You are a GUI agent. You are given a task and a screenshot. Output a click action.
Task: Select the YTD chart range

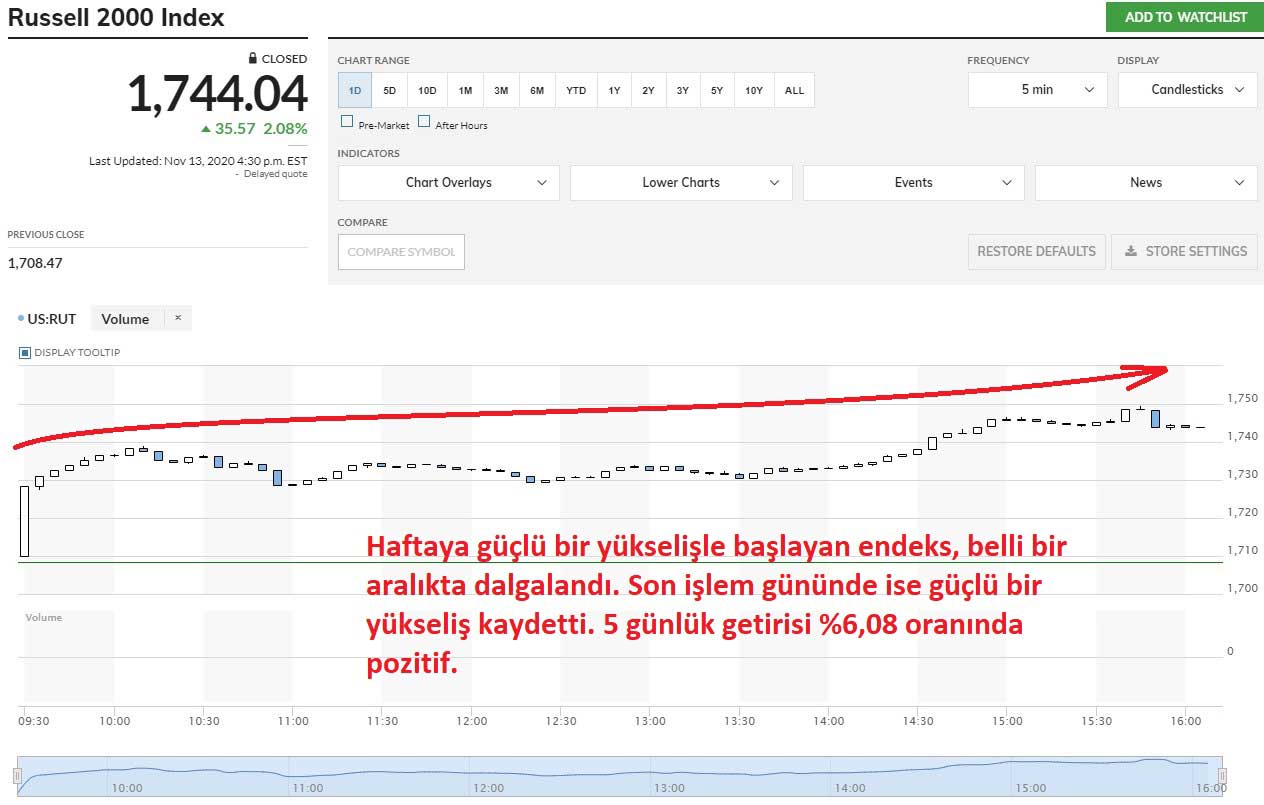coord(576,90)
